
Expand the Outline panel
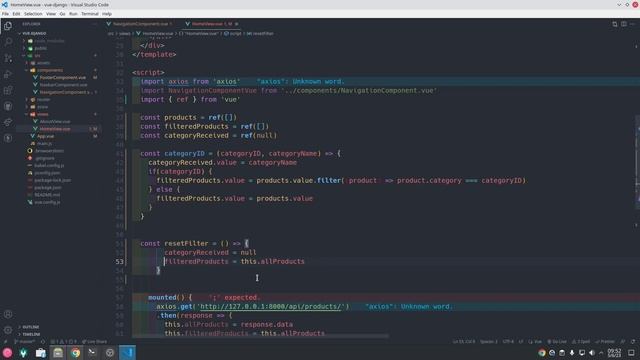(x=31, y=327)
